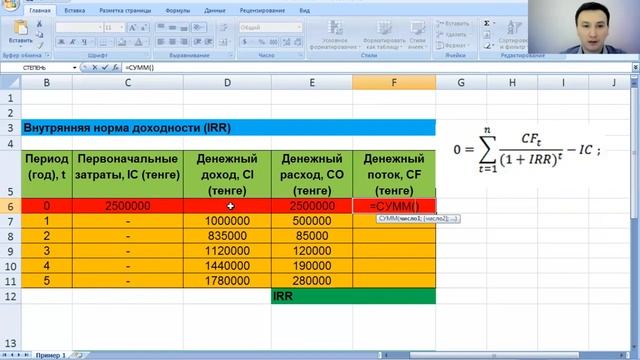Increase cell indent
Viewport: 640px width, 360px height.
pyautogui.click(x=209, y=42)
